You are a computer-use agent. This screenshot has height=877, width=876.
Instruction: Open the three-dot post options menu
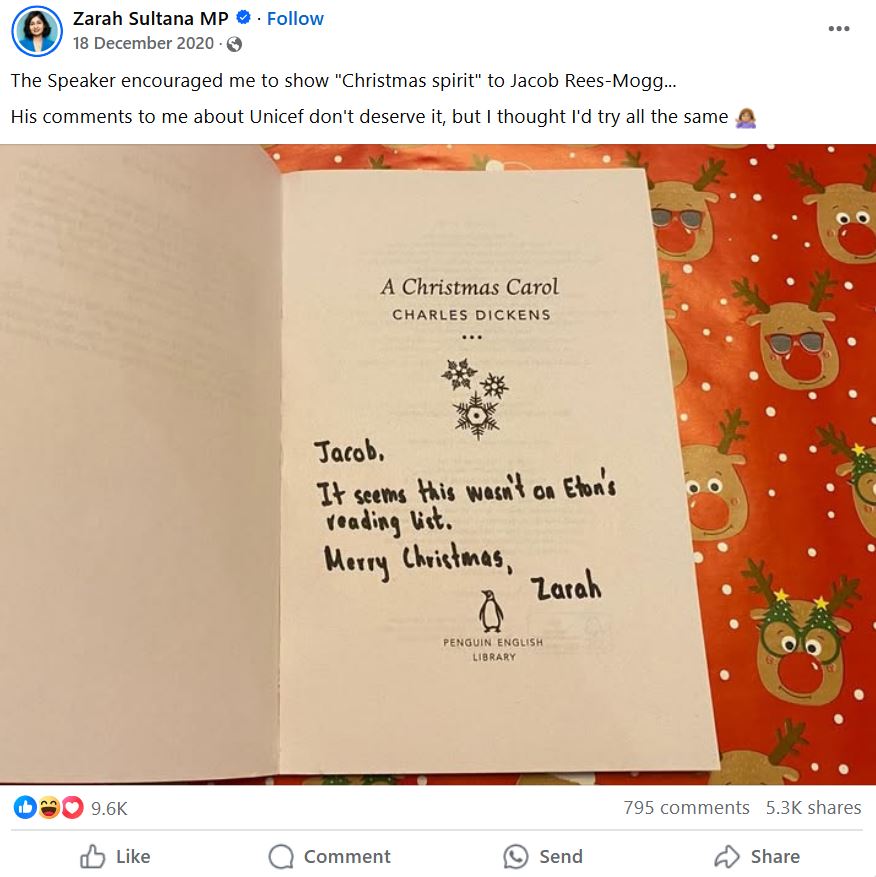(x=839, y=29)
